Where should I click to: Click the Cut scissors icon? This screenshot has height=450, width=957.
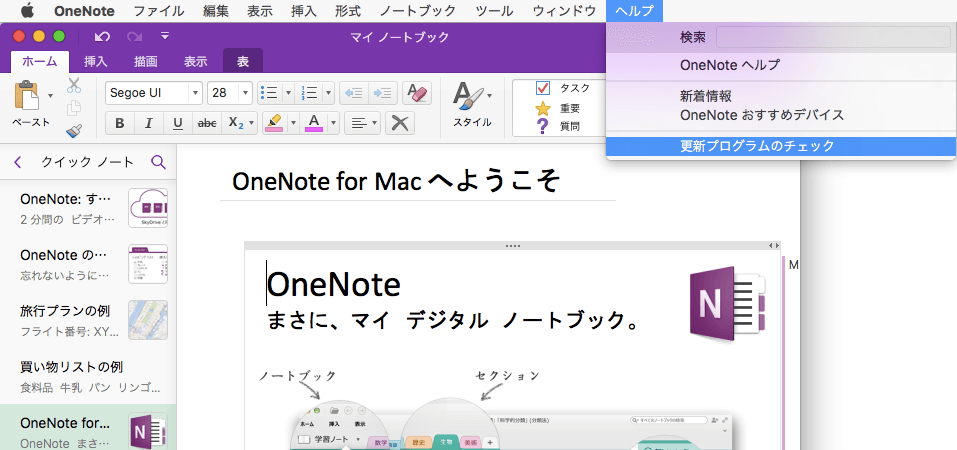[x=74, y=85]
